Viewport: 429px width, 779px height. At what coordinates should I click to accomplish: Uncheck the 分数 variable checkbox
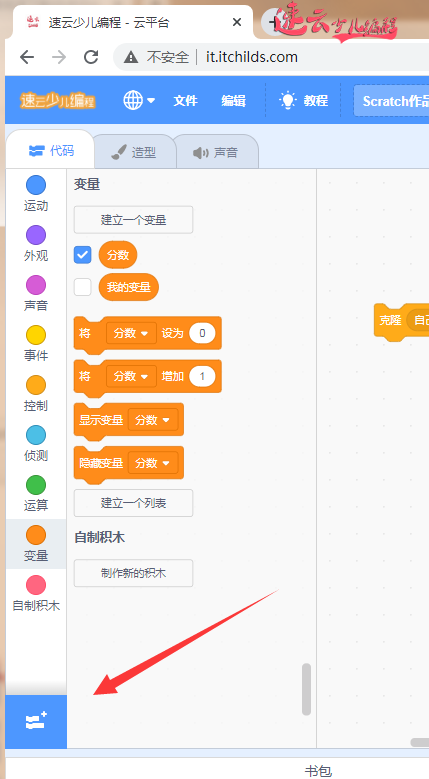point(82,255)
